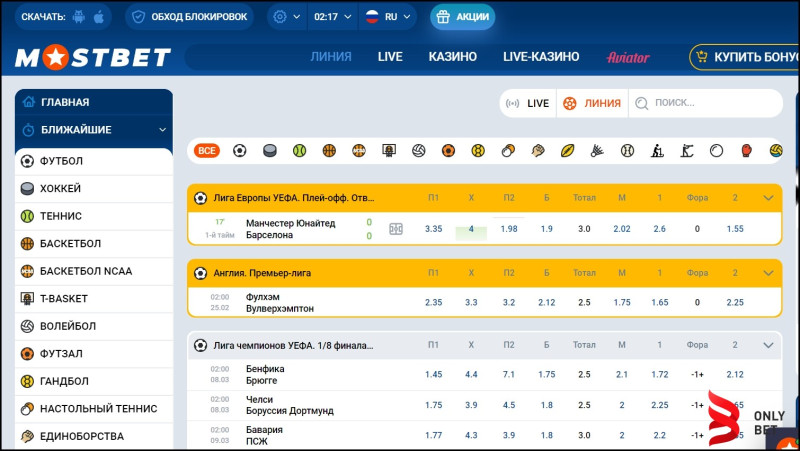Select the hockey puck icon in sports filter
800x451 pixels.
tap(269, 151)
